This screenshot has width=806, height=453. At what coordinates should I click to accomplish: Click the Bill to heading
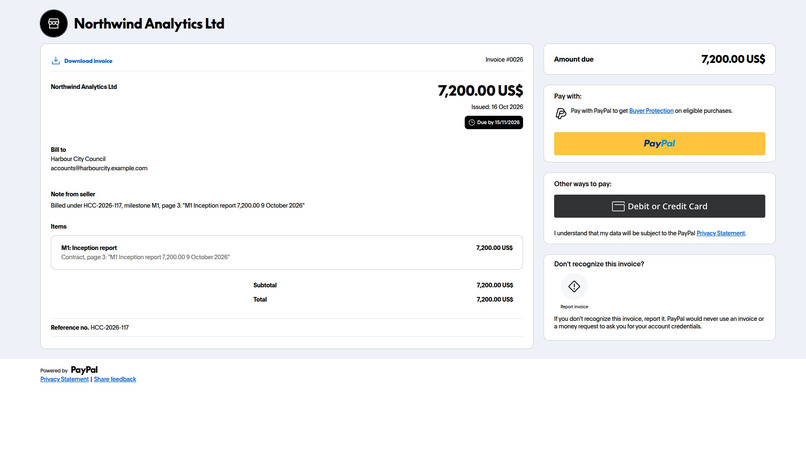pyautogui.click(x=58, y=150)
